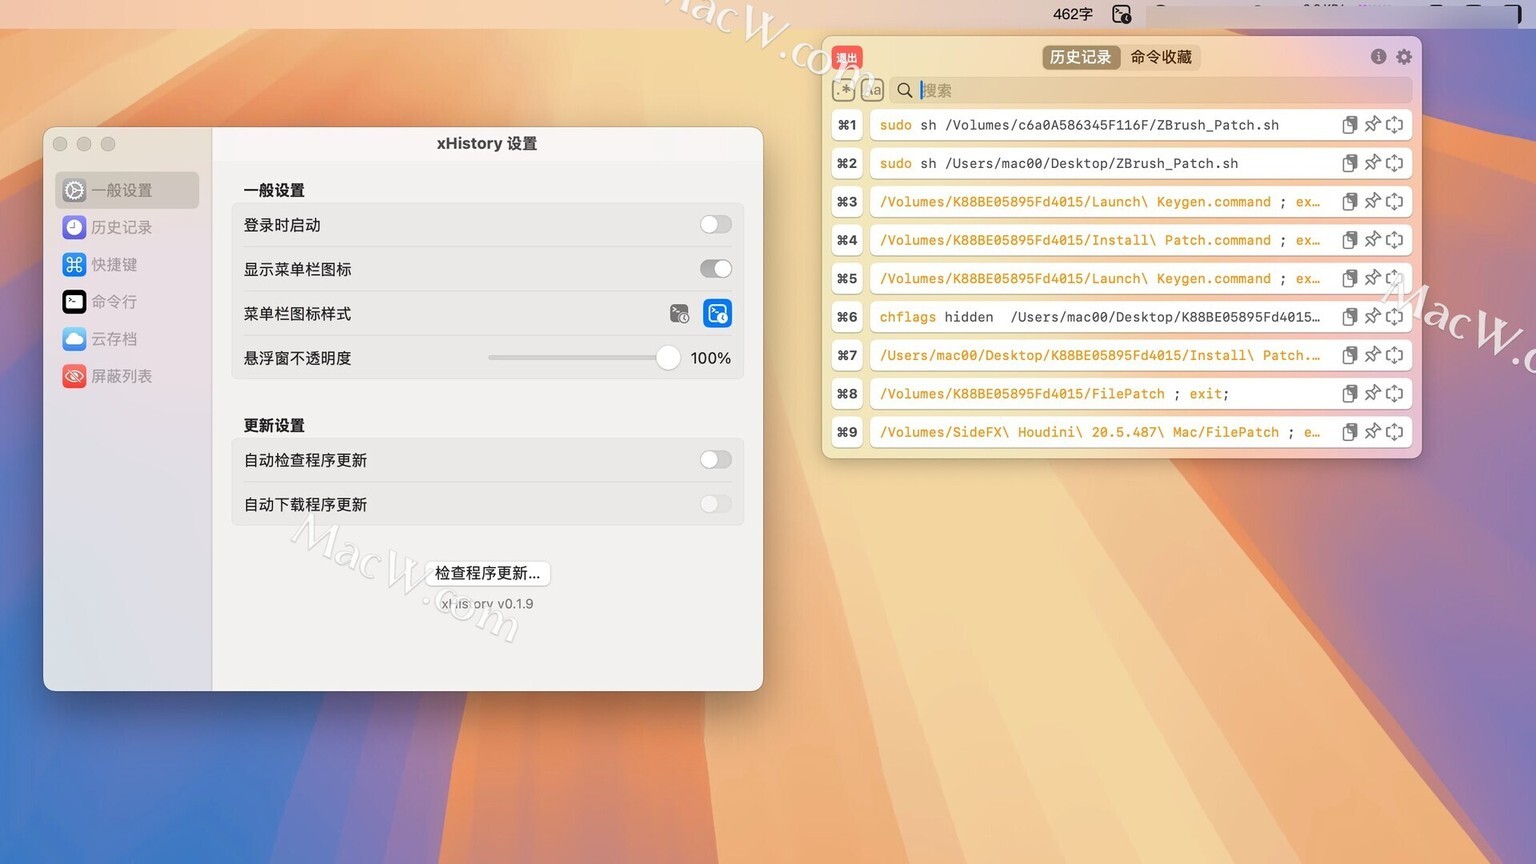Expand the ⌘3 Launch Keygen.command row

click(1394, 202)
